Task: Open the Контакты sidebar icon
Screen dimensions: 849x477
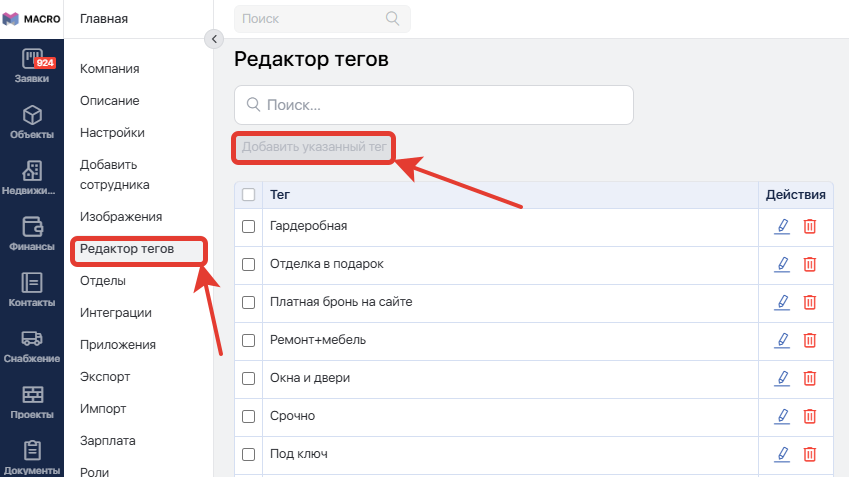Action: (32, 283)
